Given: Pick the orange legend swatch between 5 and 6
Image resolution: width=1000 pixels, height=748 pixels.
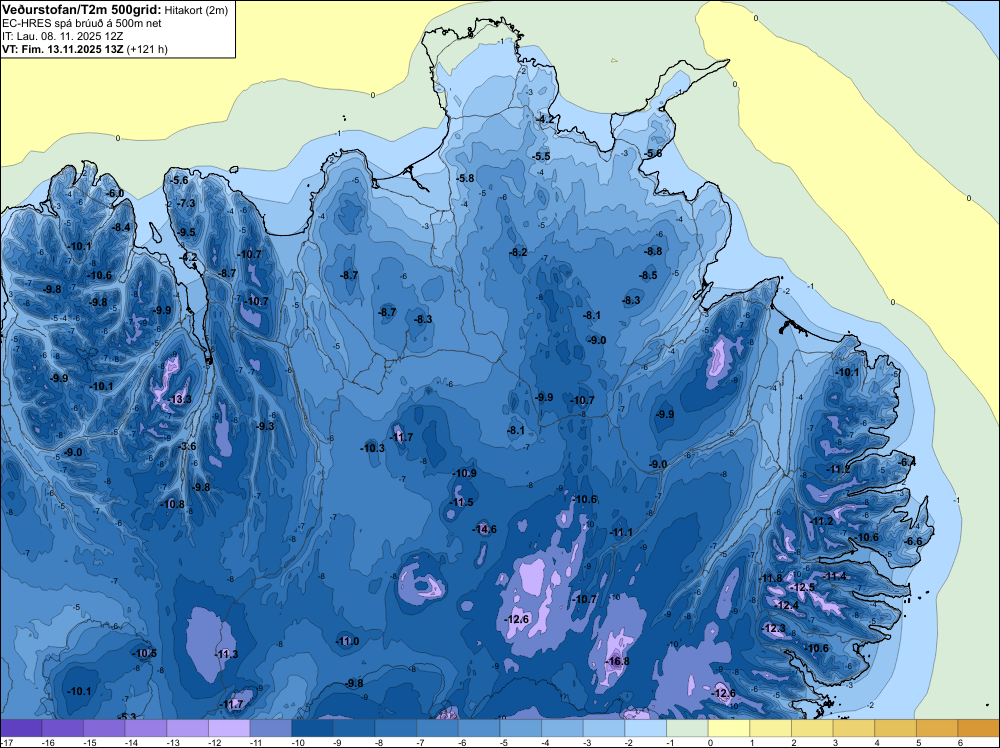Looking at the screenshot, I should (x=937, y=728).
